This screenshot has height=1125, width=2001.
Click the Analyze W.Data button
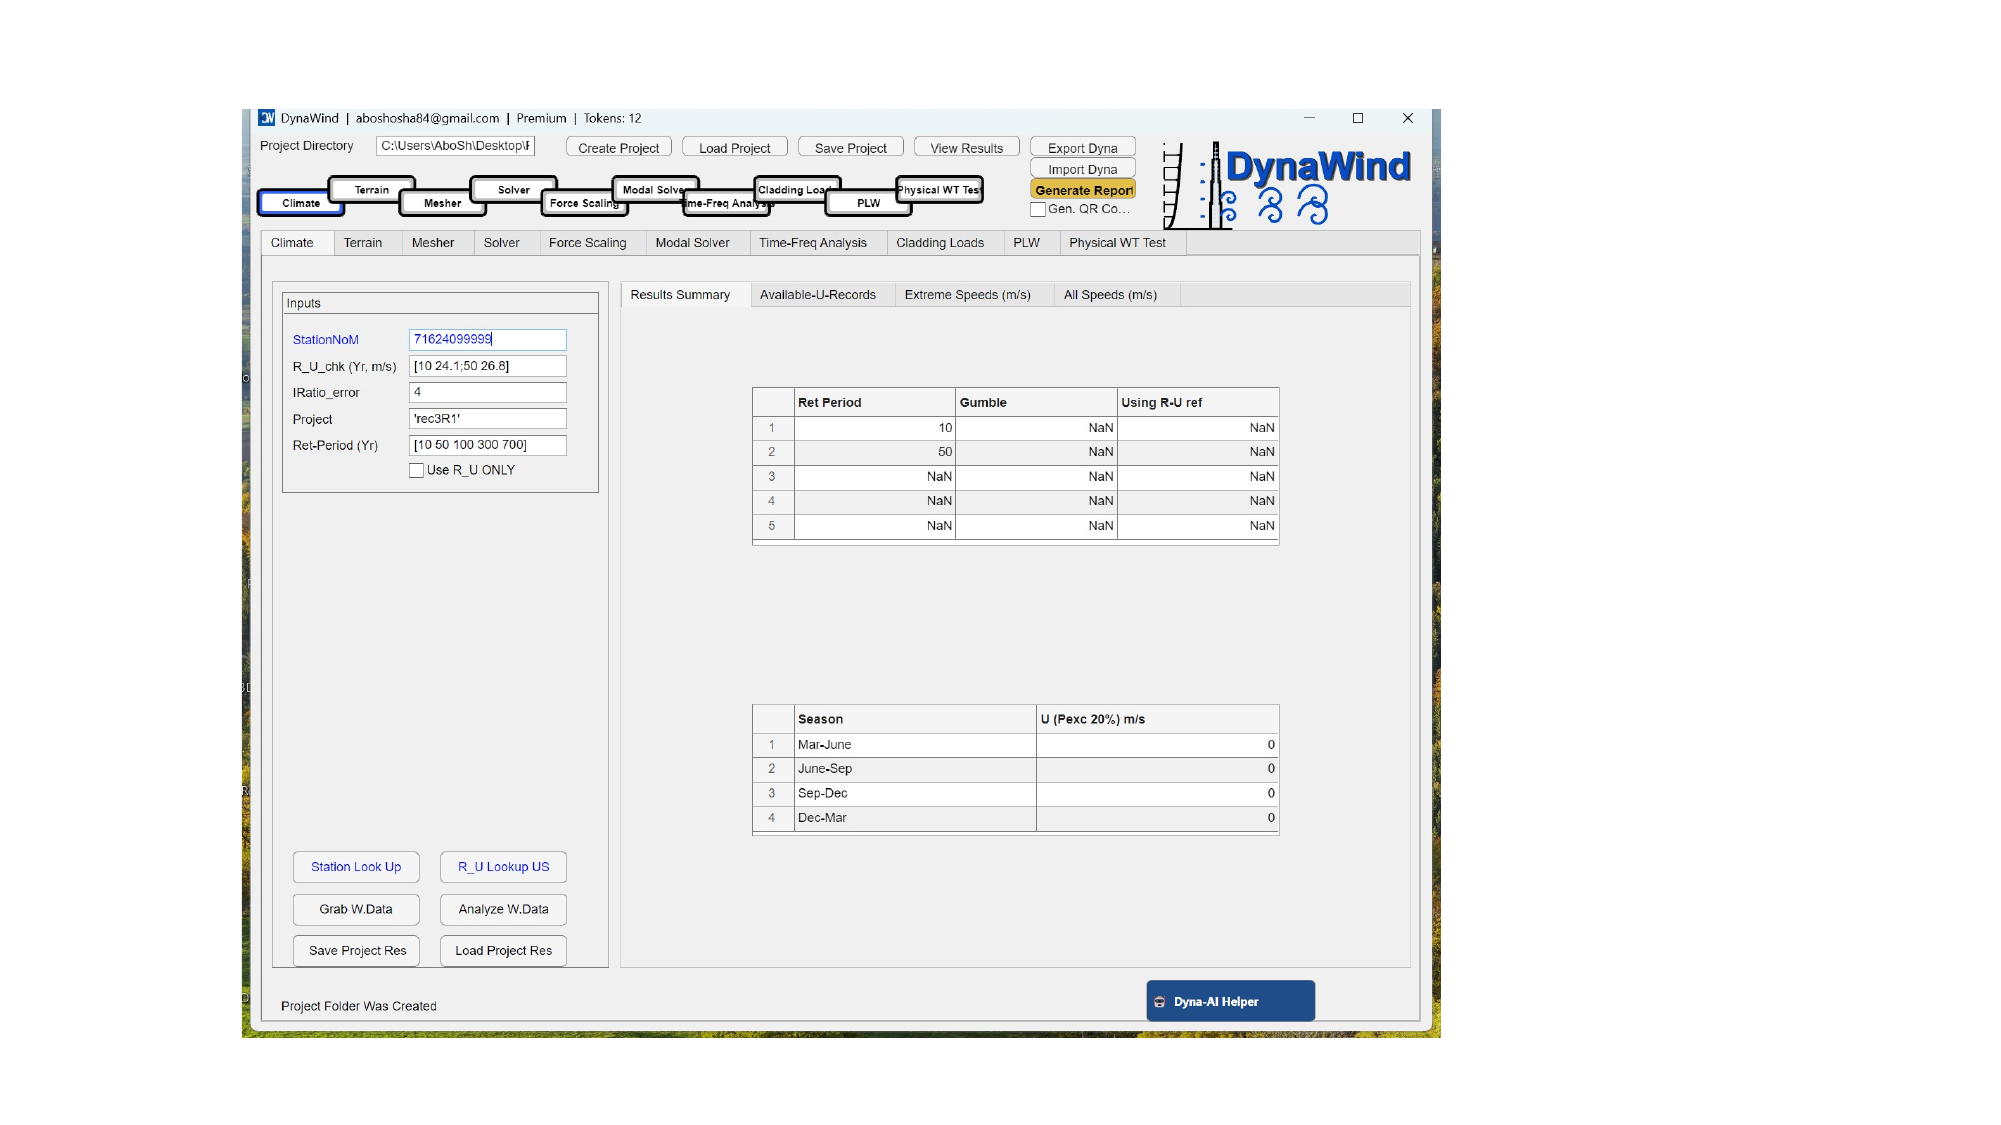503,909
